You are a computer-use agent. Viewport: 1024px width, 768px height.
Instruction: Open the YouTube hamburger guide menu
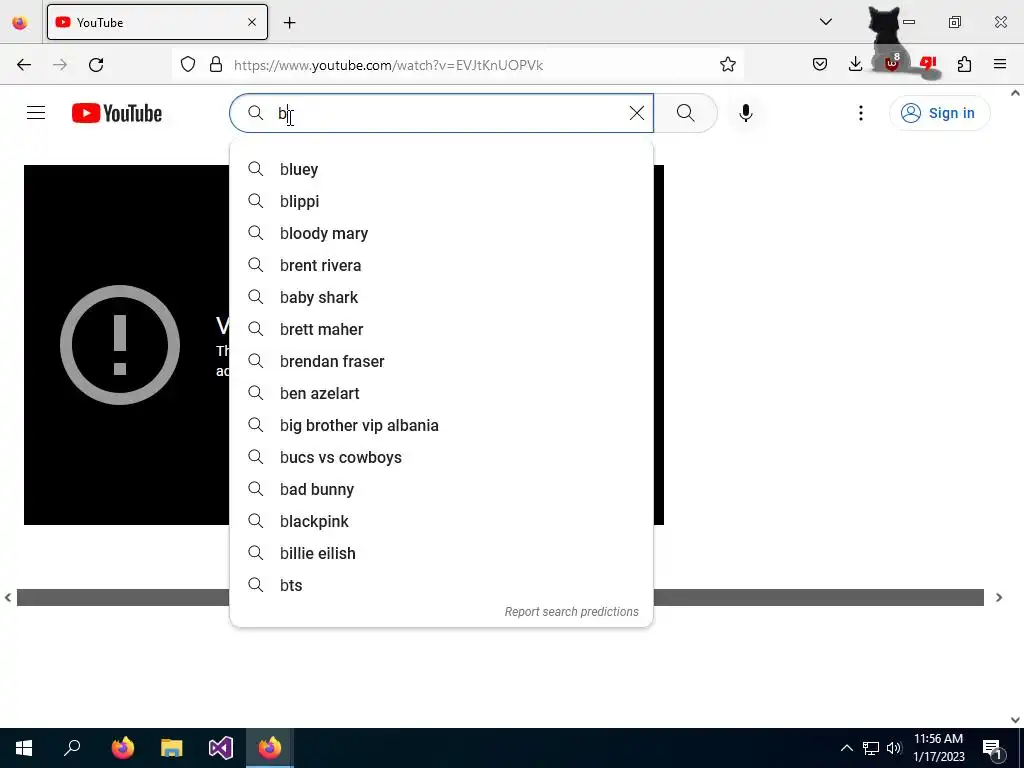pyautogui.click(x=36, y=113)
